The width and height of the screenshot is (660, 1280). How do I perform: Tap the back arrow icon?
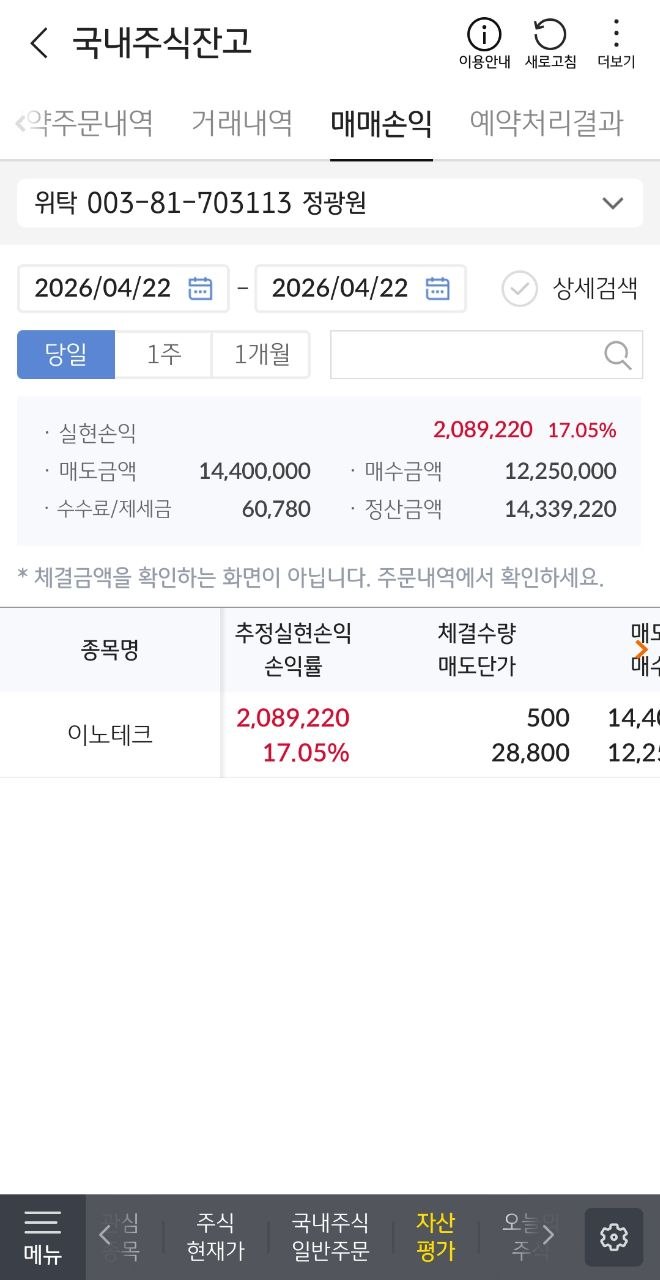(39, 43)
